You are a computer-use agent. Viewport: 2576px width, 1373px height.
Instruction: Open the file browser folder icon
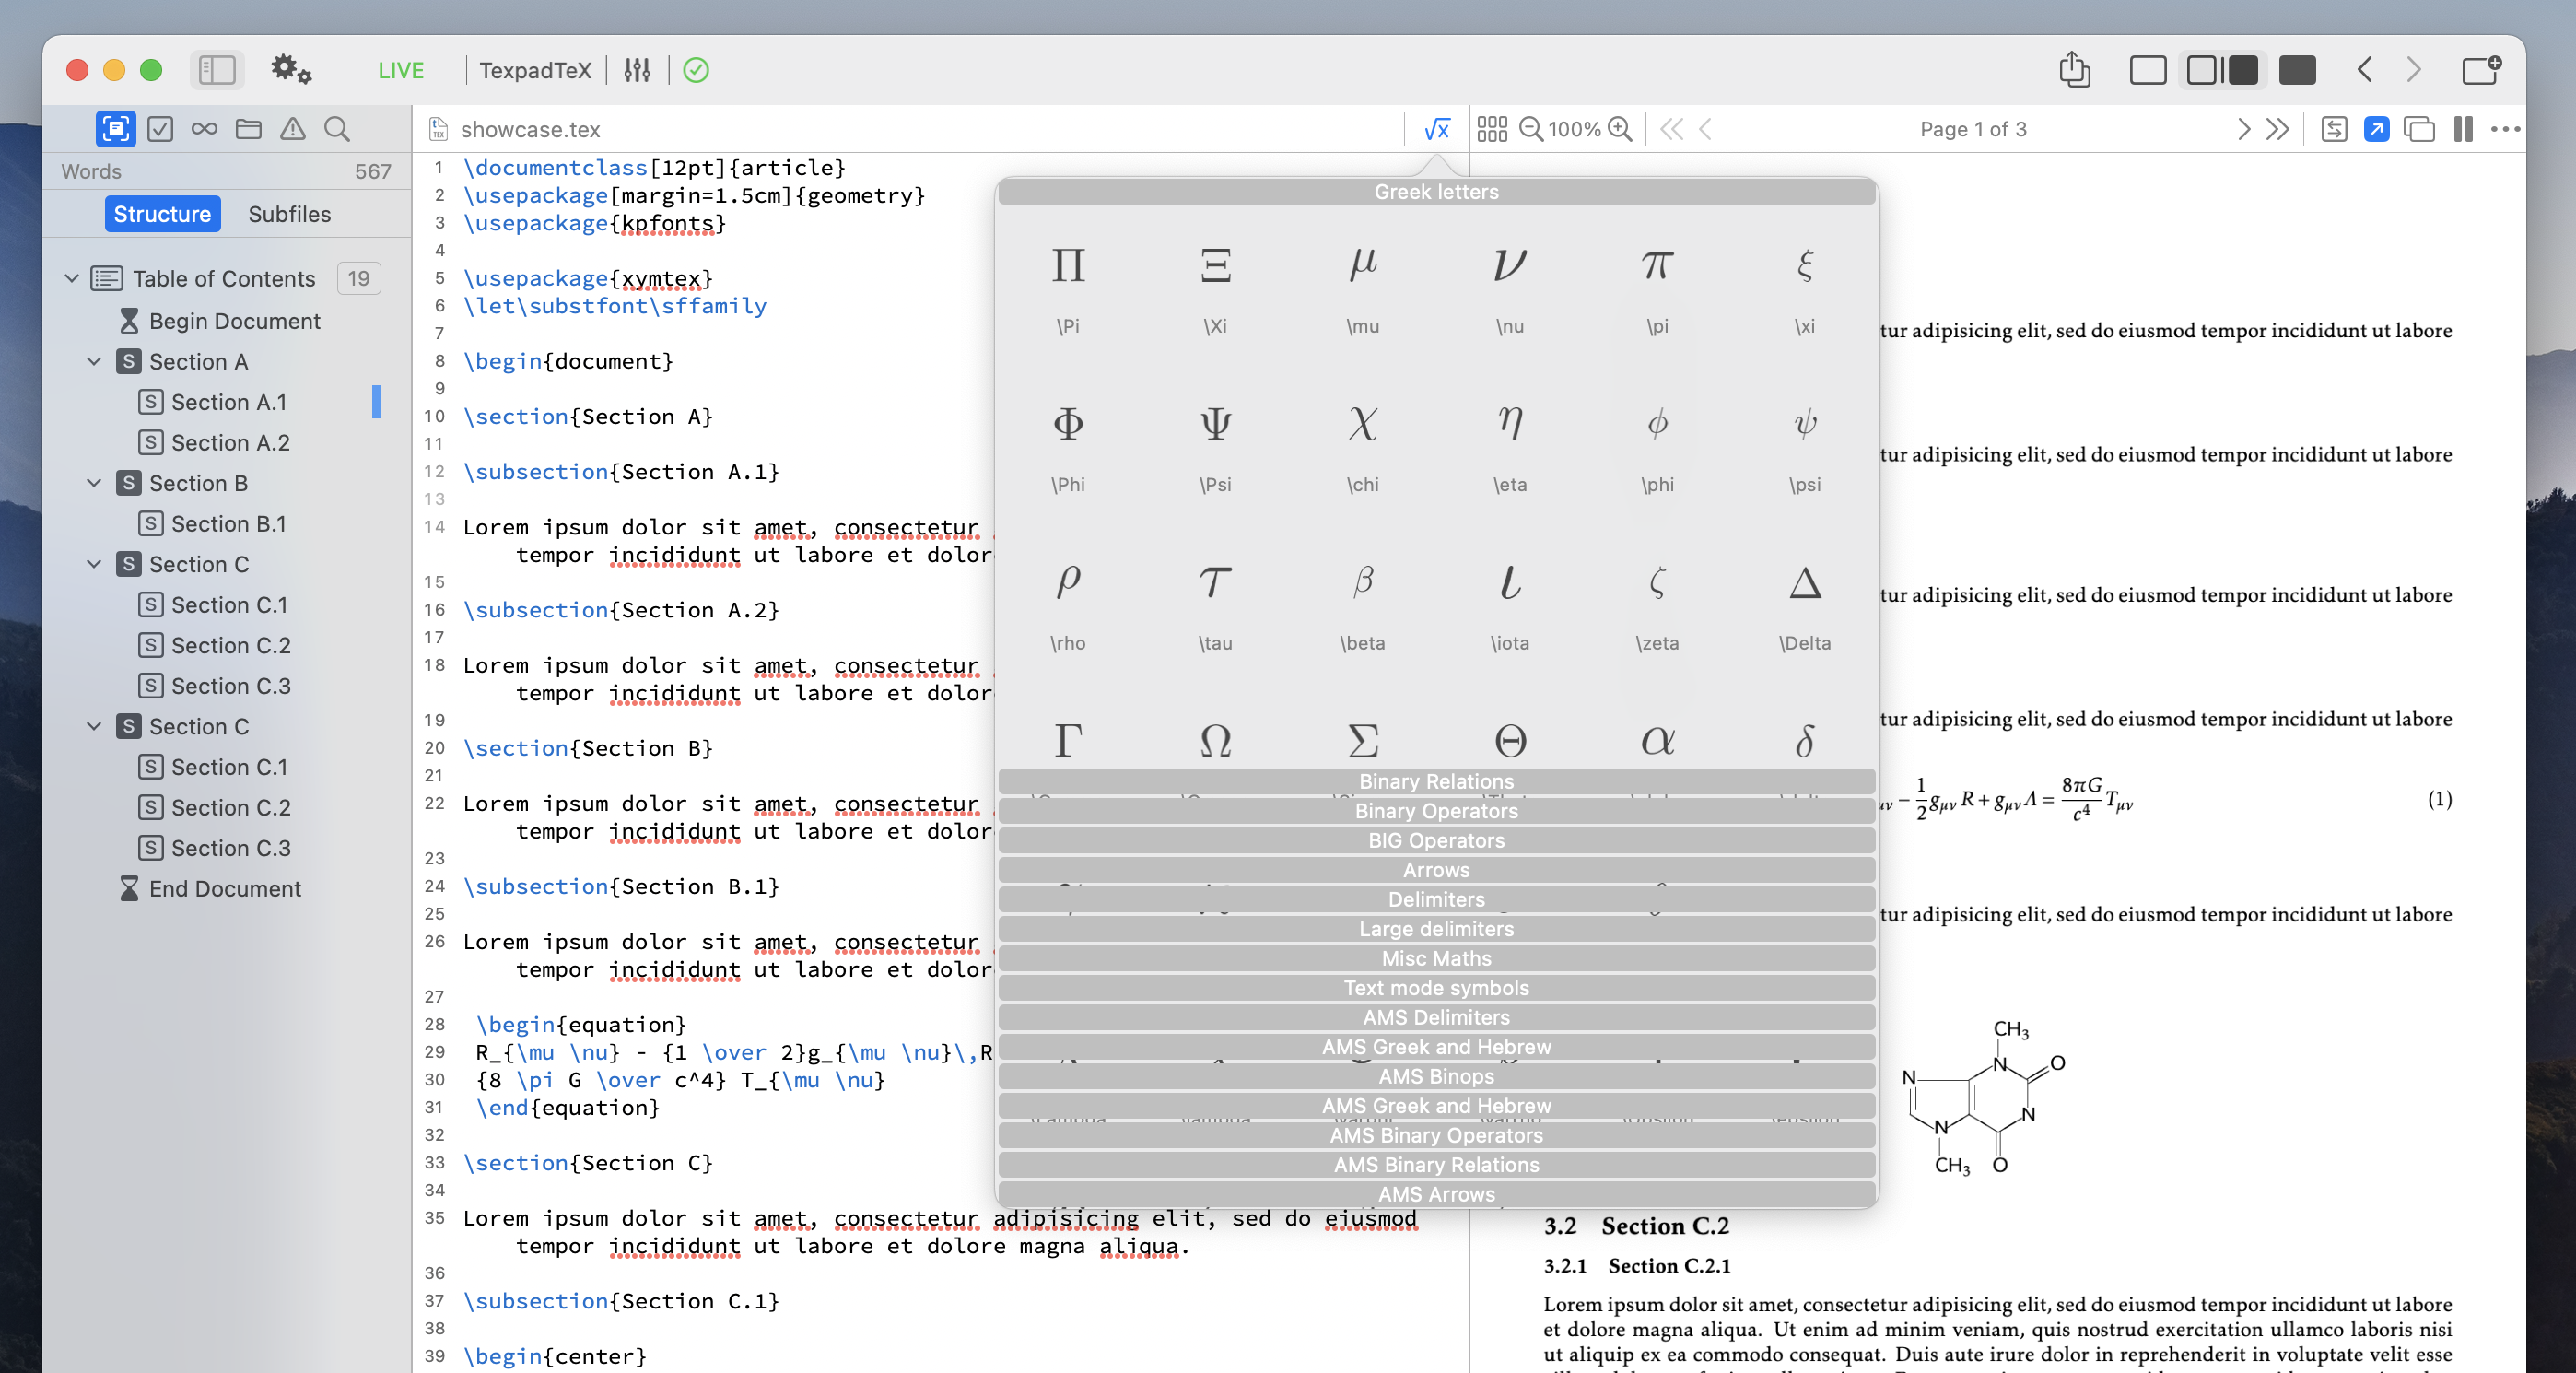click(x=248, y=129)
